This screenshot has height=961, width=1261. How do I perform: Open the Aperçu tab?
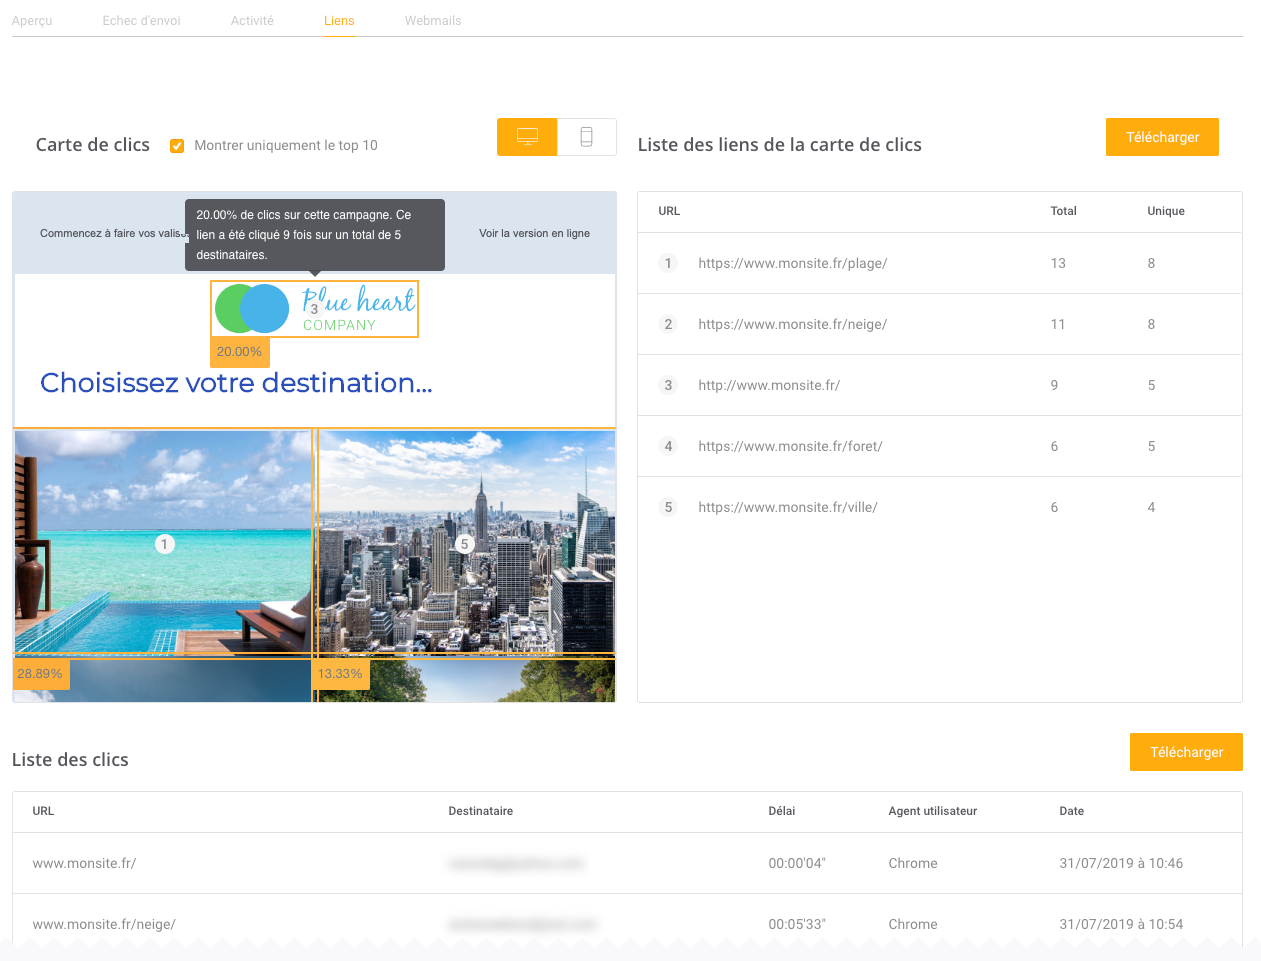tap(32, 21)
